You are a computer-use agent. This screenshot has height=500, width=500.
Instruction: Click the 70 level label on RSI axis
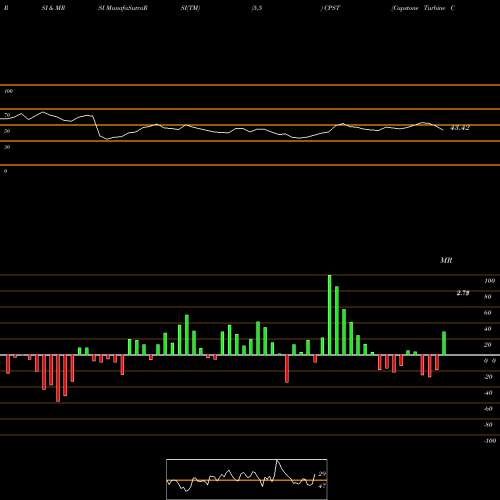tap(7, 115)
